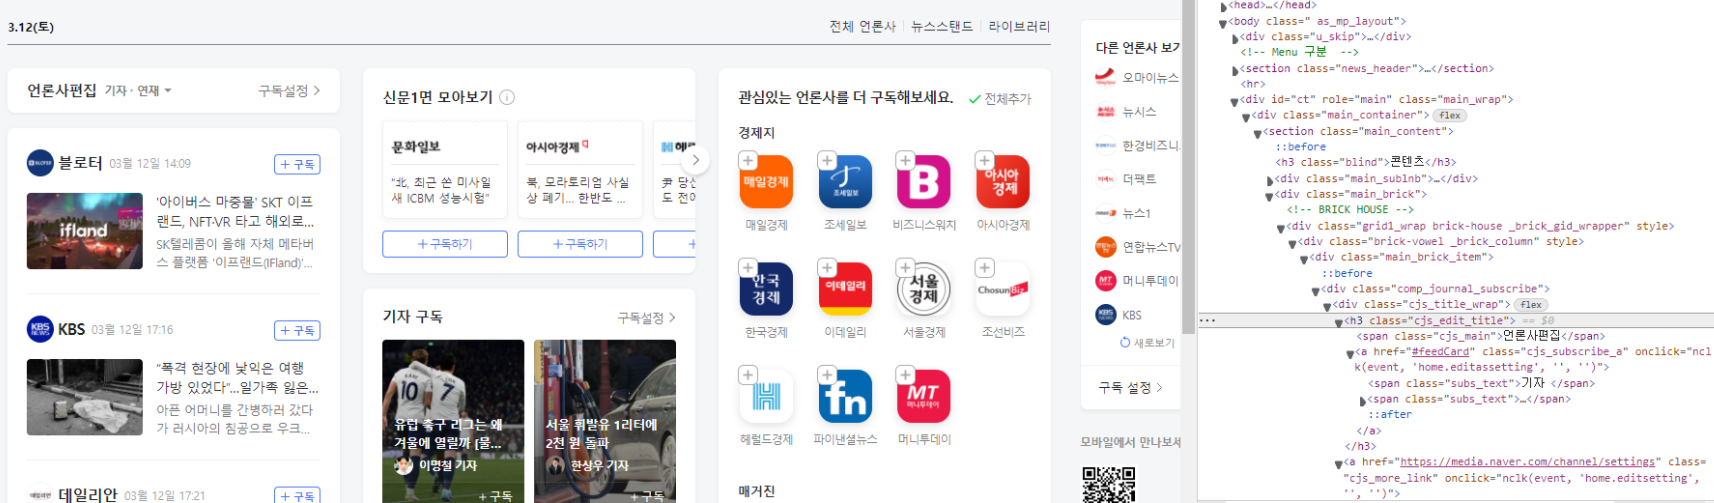Click the 뉴시스 logo in sidebar list
Screen dimensions: 1714x503
tap(1105, 112)
